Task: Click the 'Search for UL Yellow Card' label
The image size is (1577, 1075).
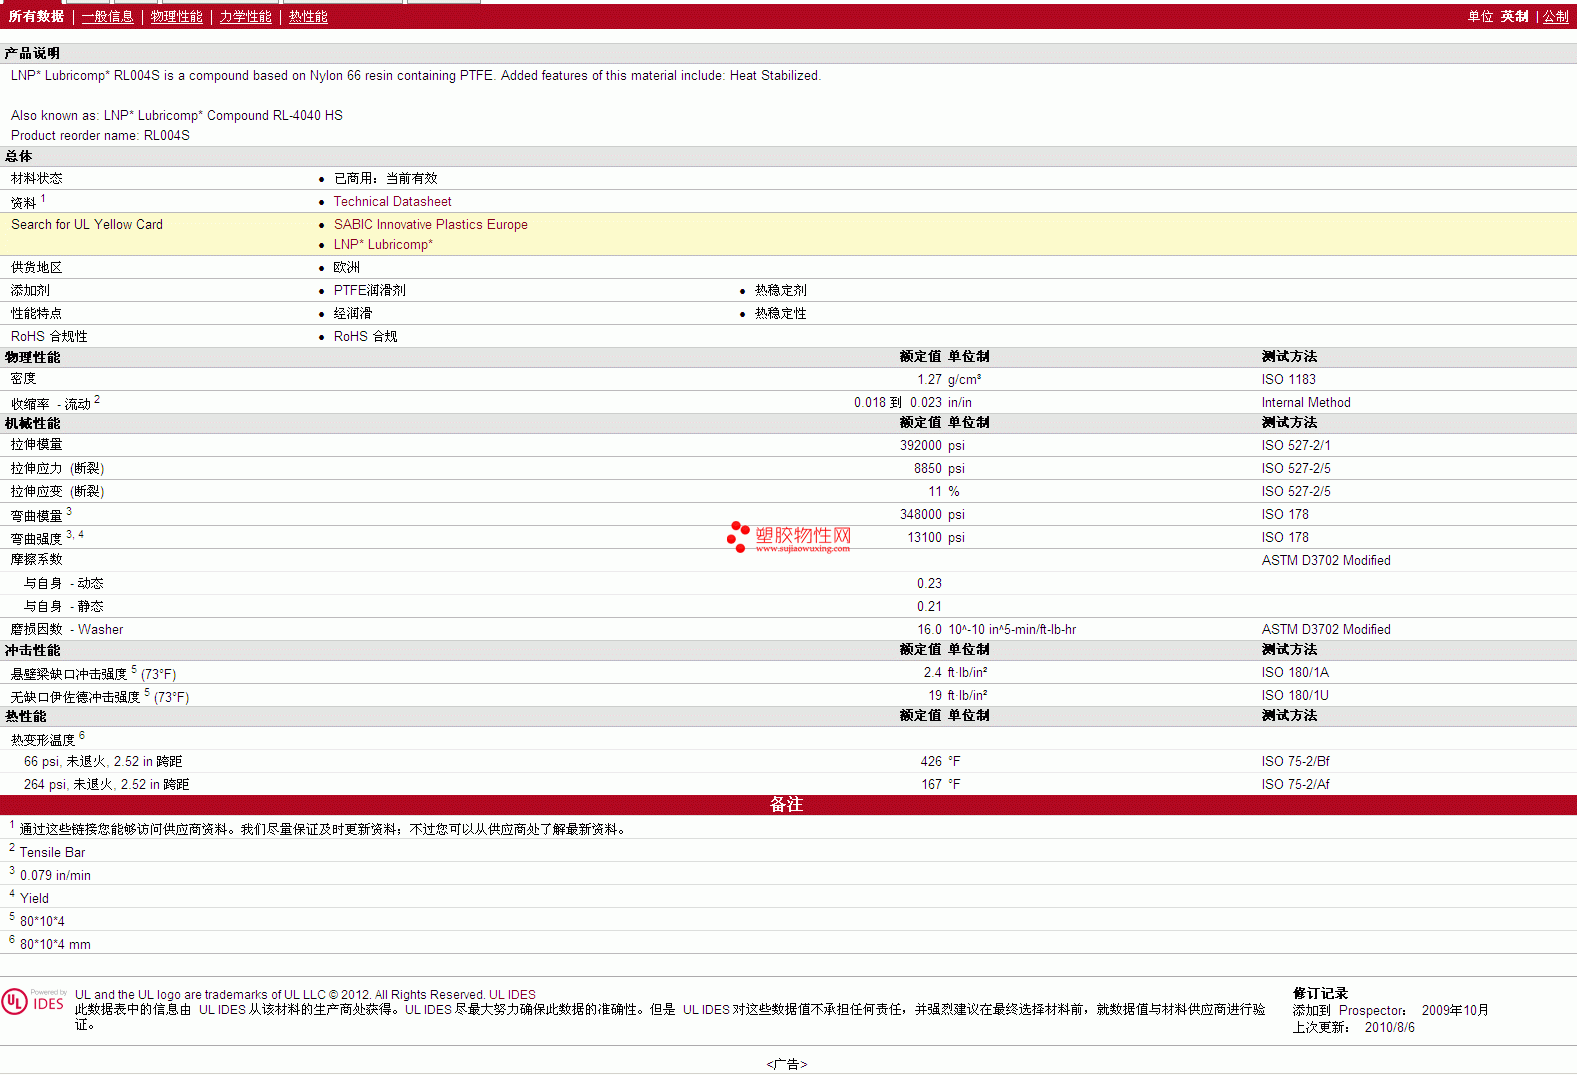Action: tap(87, 224)
